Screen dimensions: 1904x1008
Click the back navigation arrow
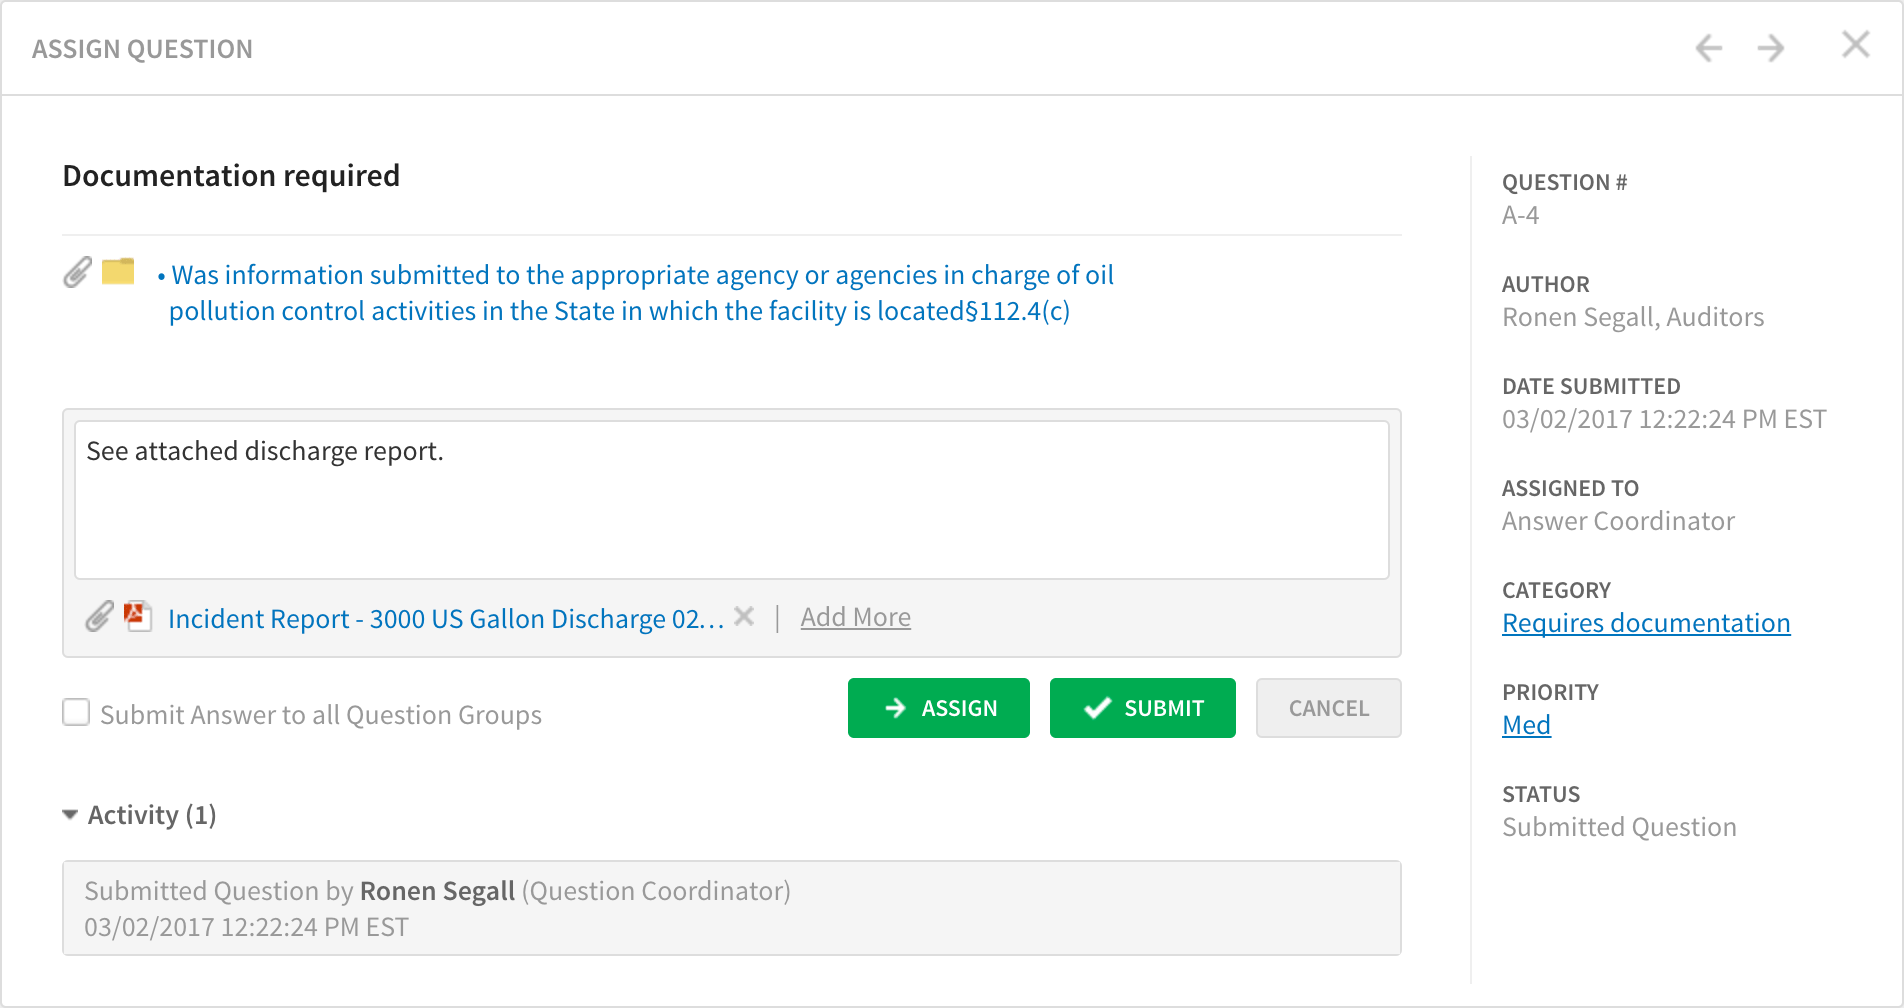tap(1708, 47)
